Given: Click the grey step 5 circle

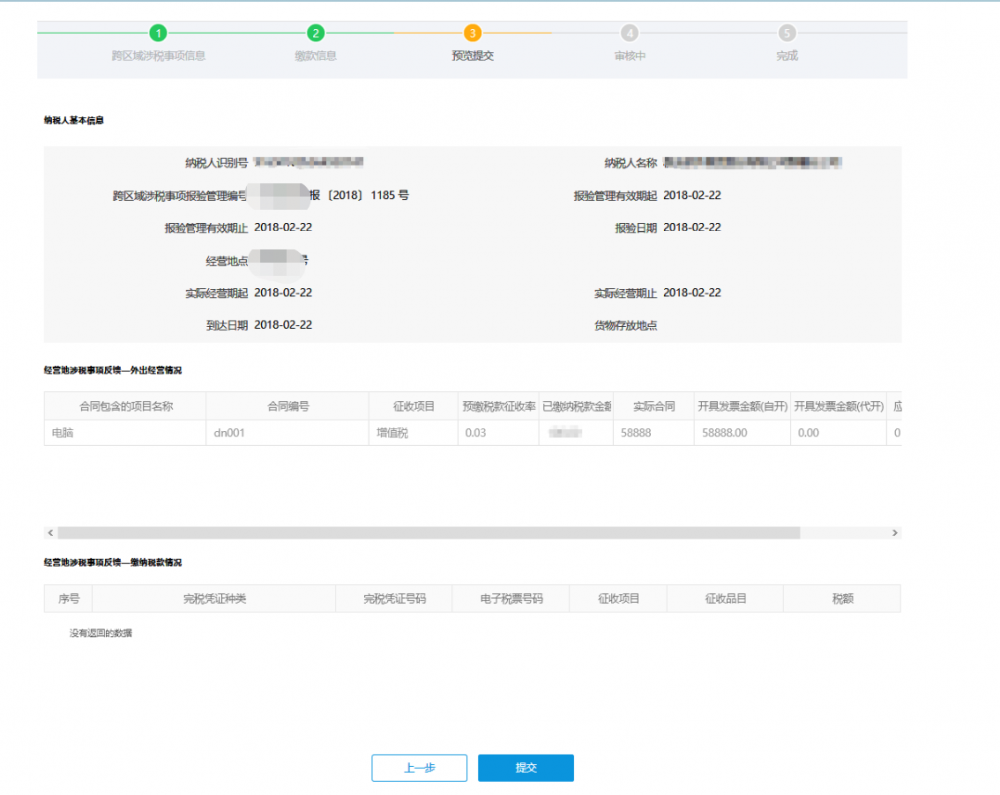Looking at the screenshot, I should pos(787,33).
